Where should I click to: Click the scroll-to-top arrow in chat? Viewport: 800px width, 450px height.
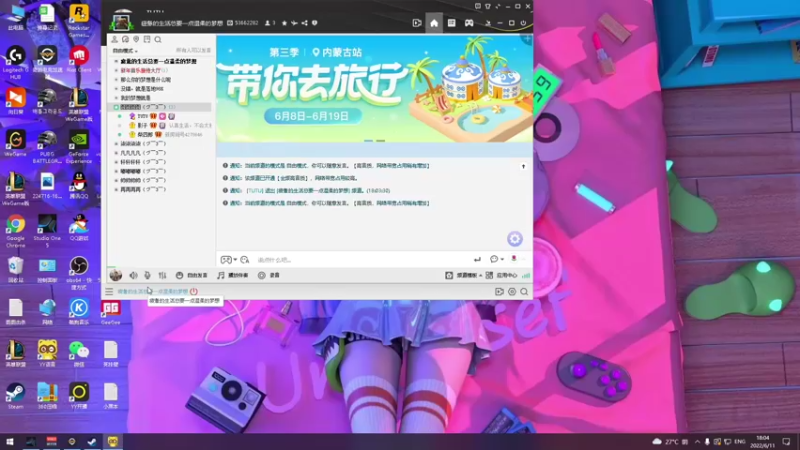(x=523, y=166)
